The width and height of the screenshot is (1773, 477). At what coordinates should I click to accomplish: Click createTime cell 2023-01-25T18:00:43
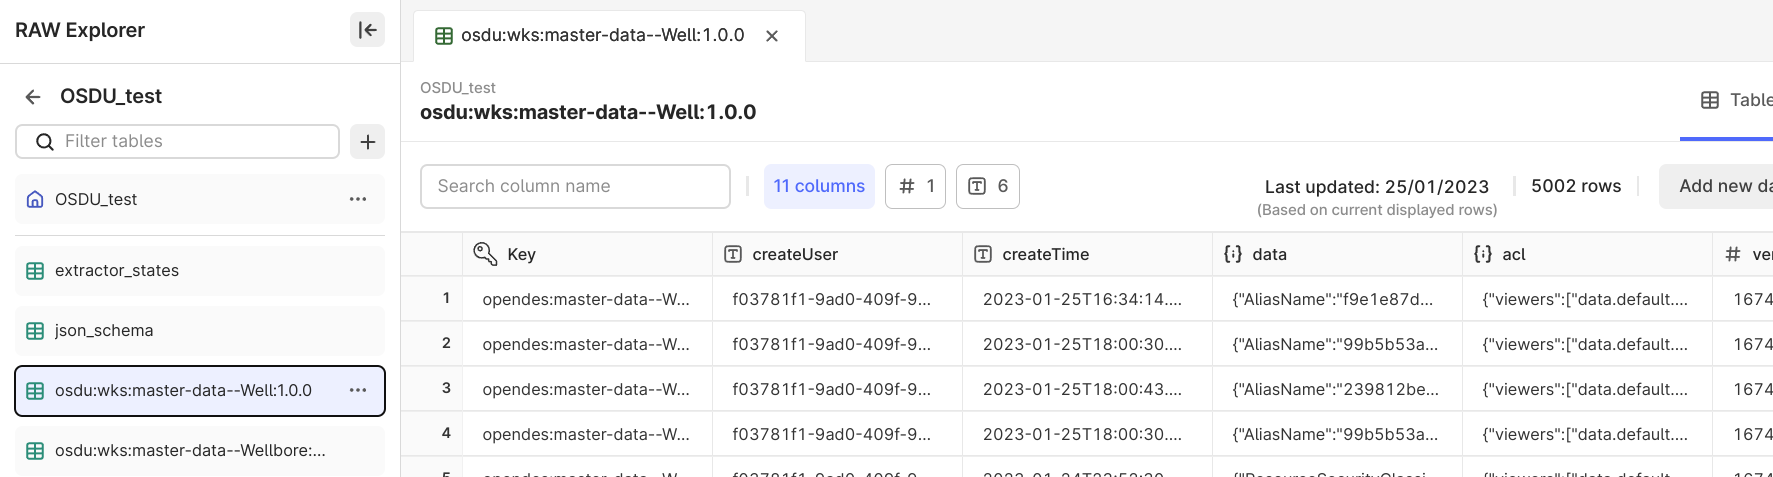point(1087,389)
